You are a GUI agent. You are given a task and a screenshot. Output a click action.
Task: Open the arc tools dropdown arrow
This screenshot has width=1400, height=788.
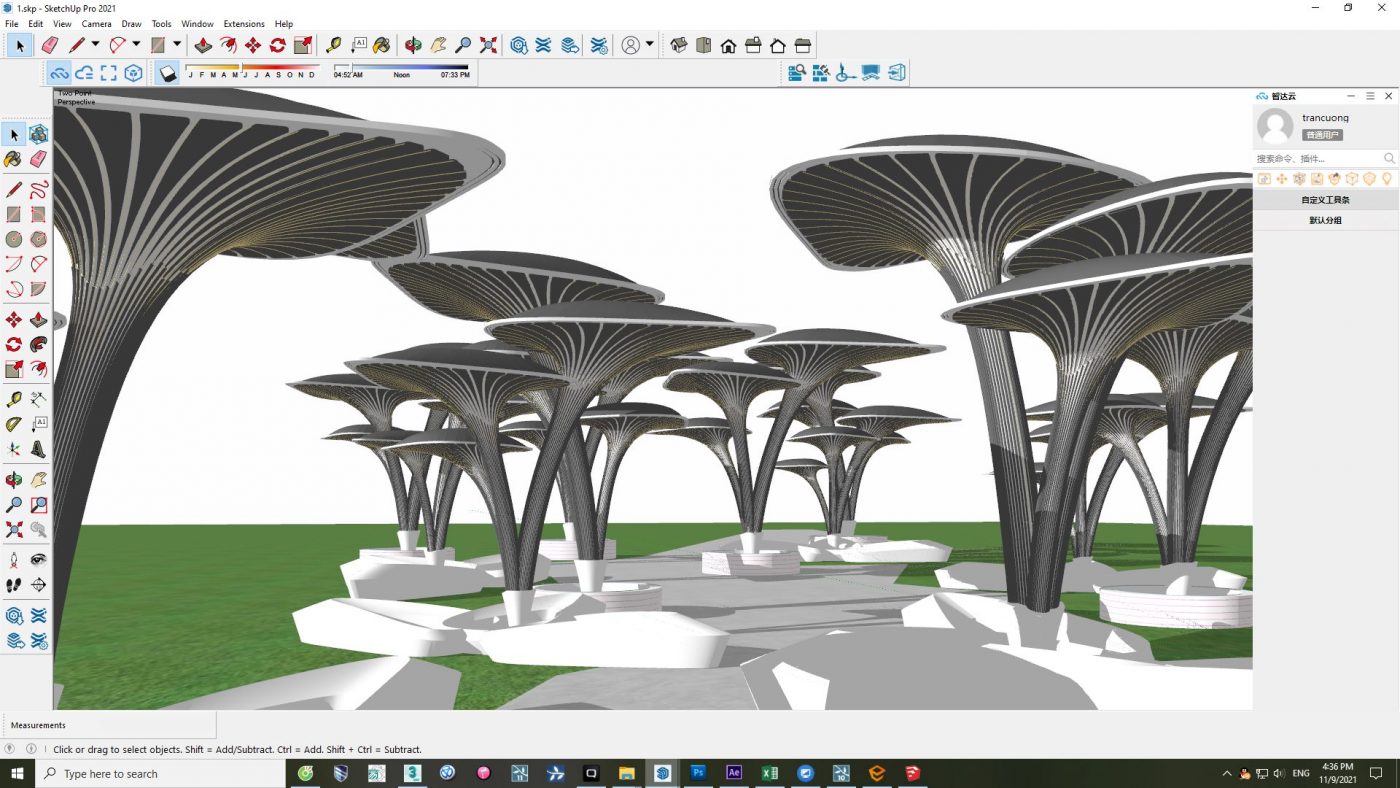[x=136, y=45]
